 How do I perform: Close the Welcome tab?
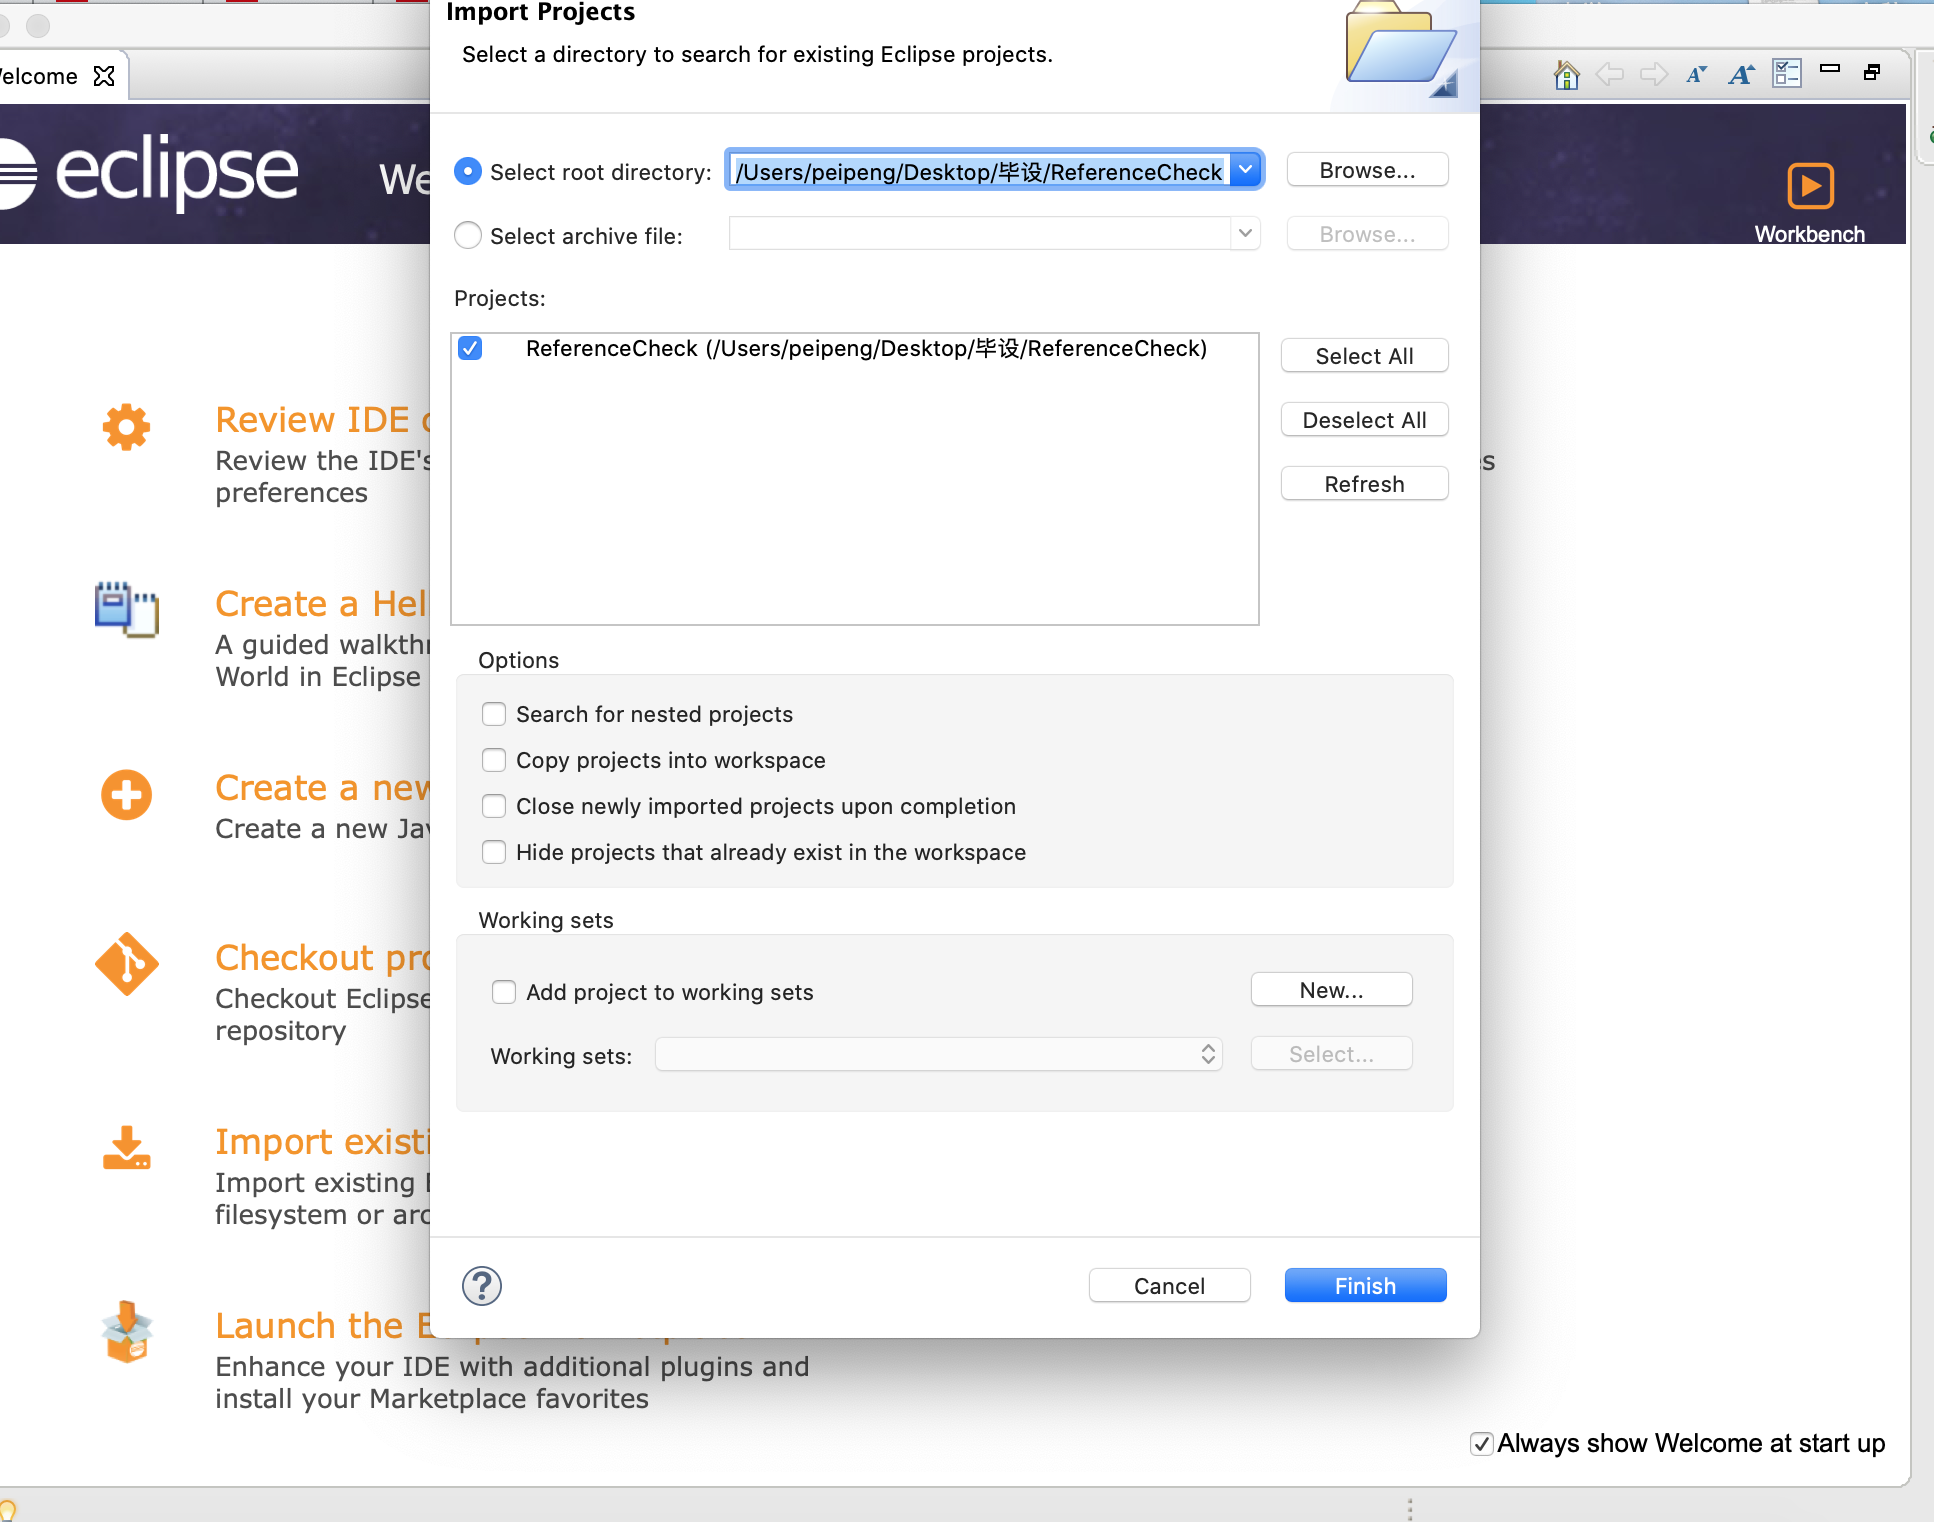pos(104,76)
